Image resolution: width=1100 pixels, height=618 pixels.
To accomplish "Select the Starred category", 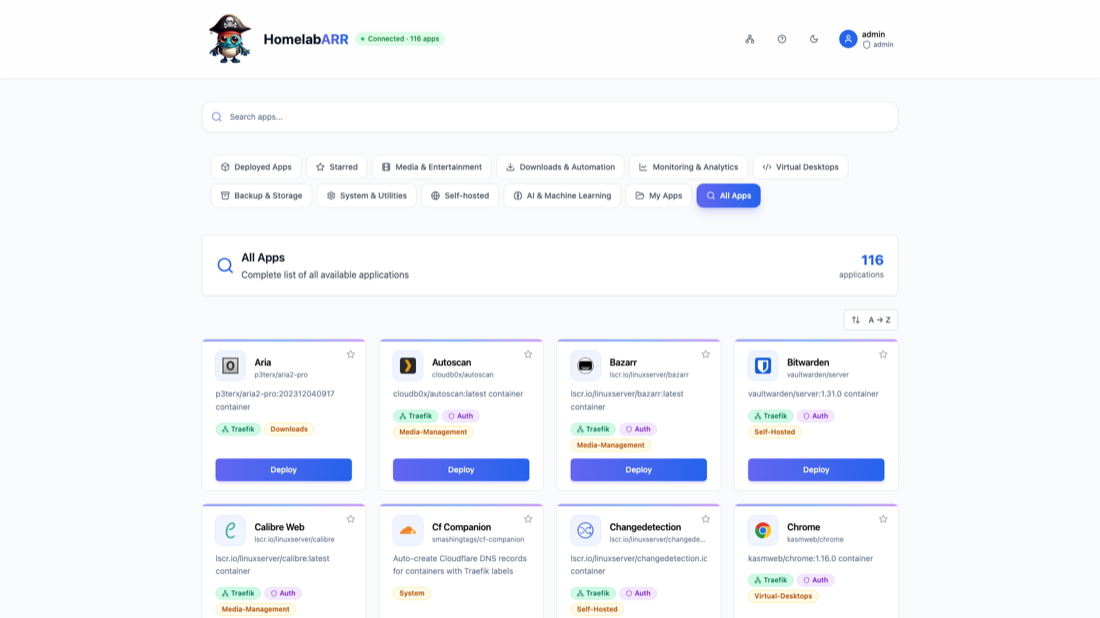I will (337, 167).
